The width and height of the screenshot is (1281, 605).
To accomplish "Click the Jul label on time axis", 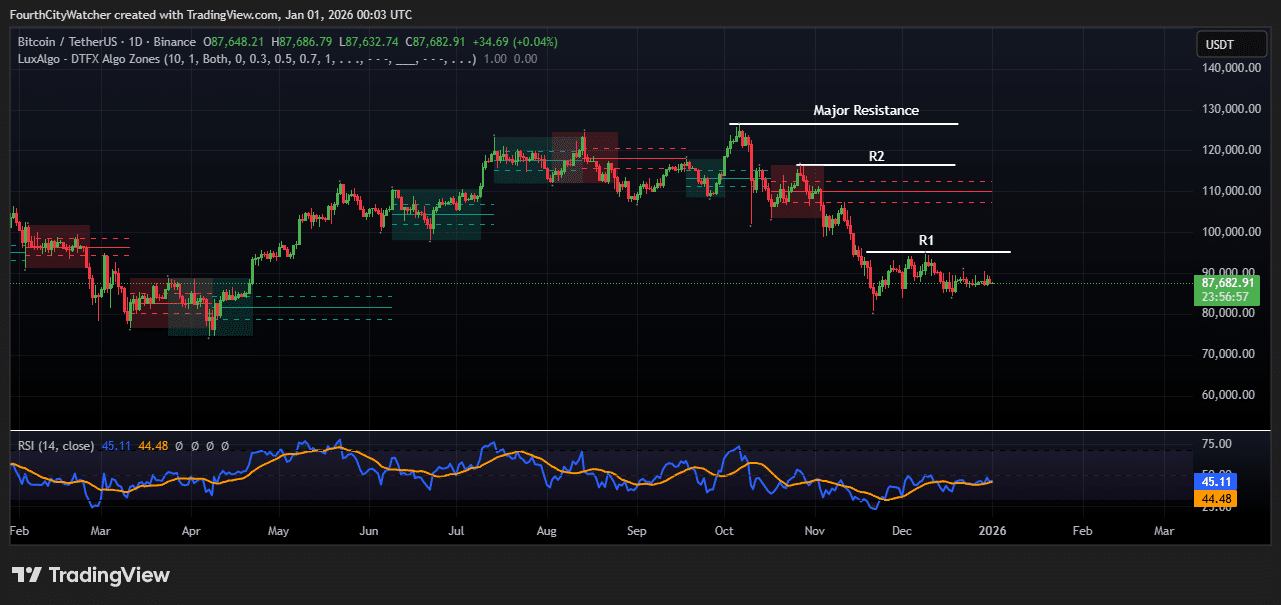I will [x=457, y=530].
